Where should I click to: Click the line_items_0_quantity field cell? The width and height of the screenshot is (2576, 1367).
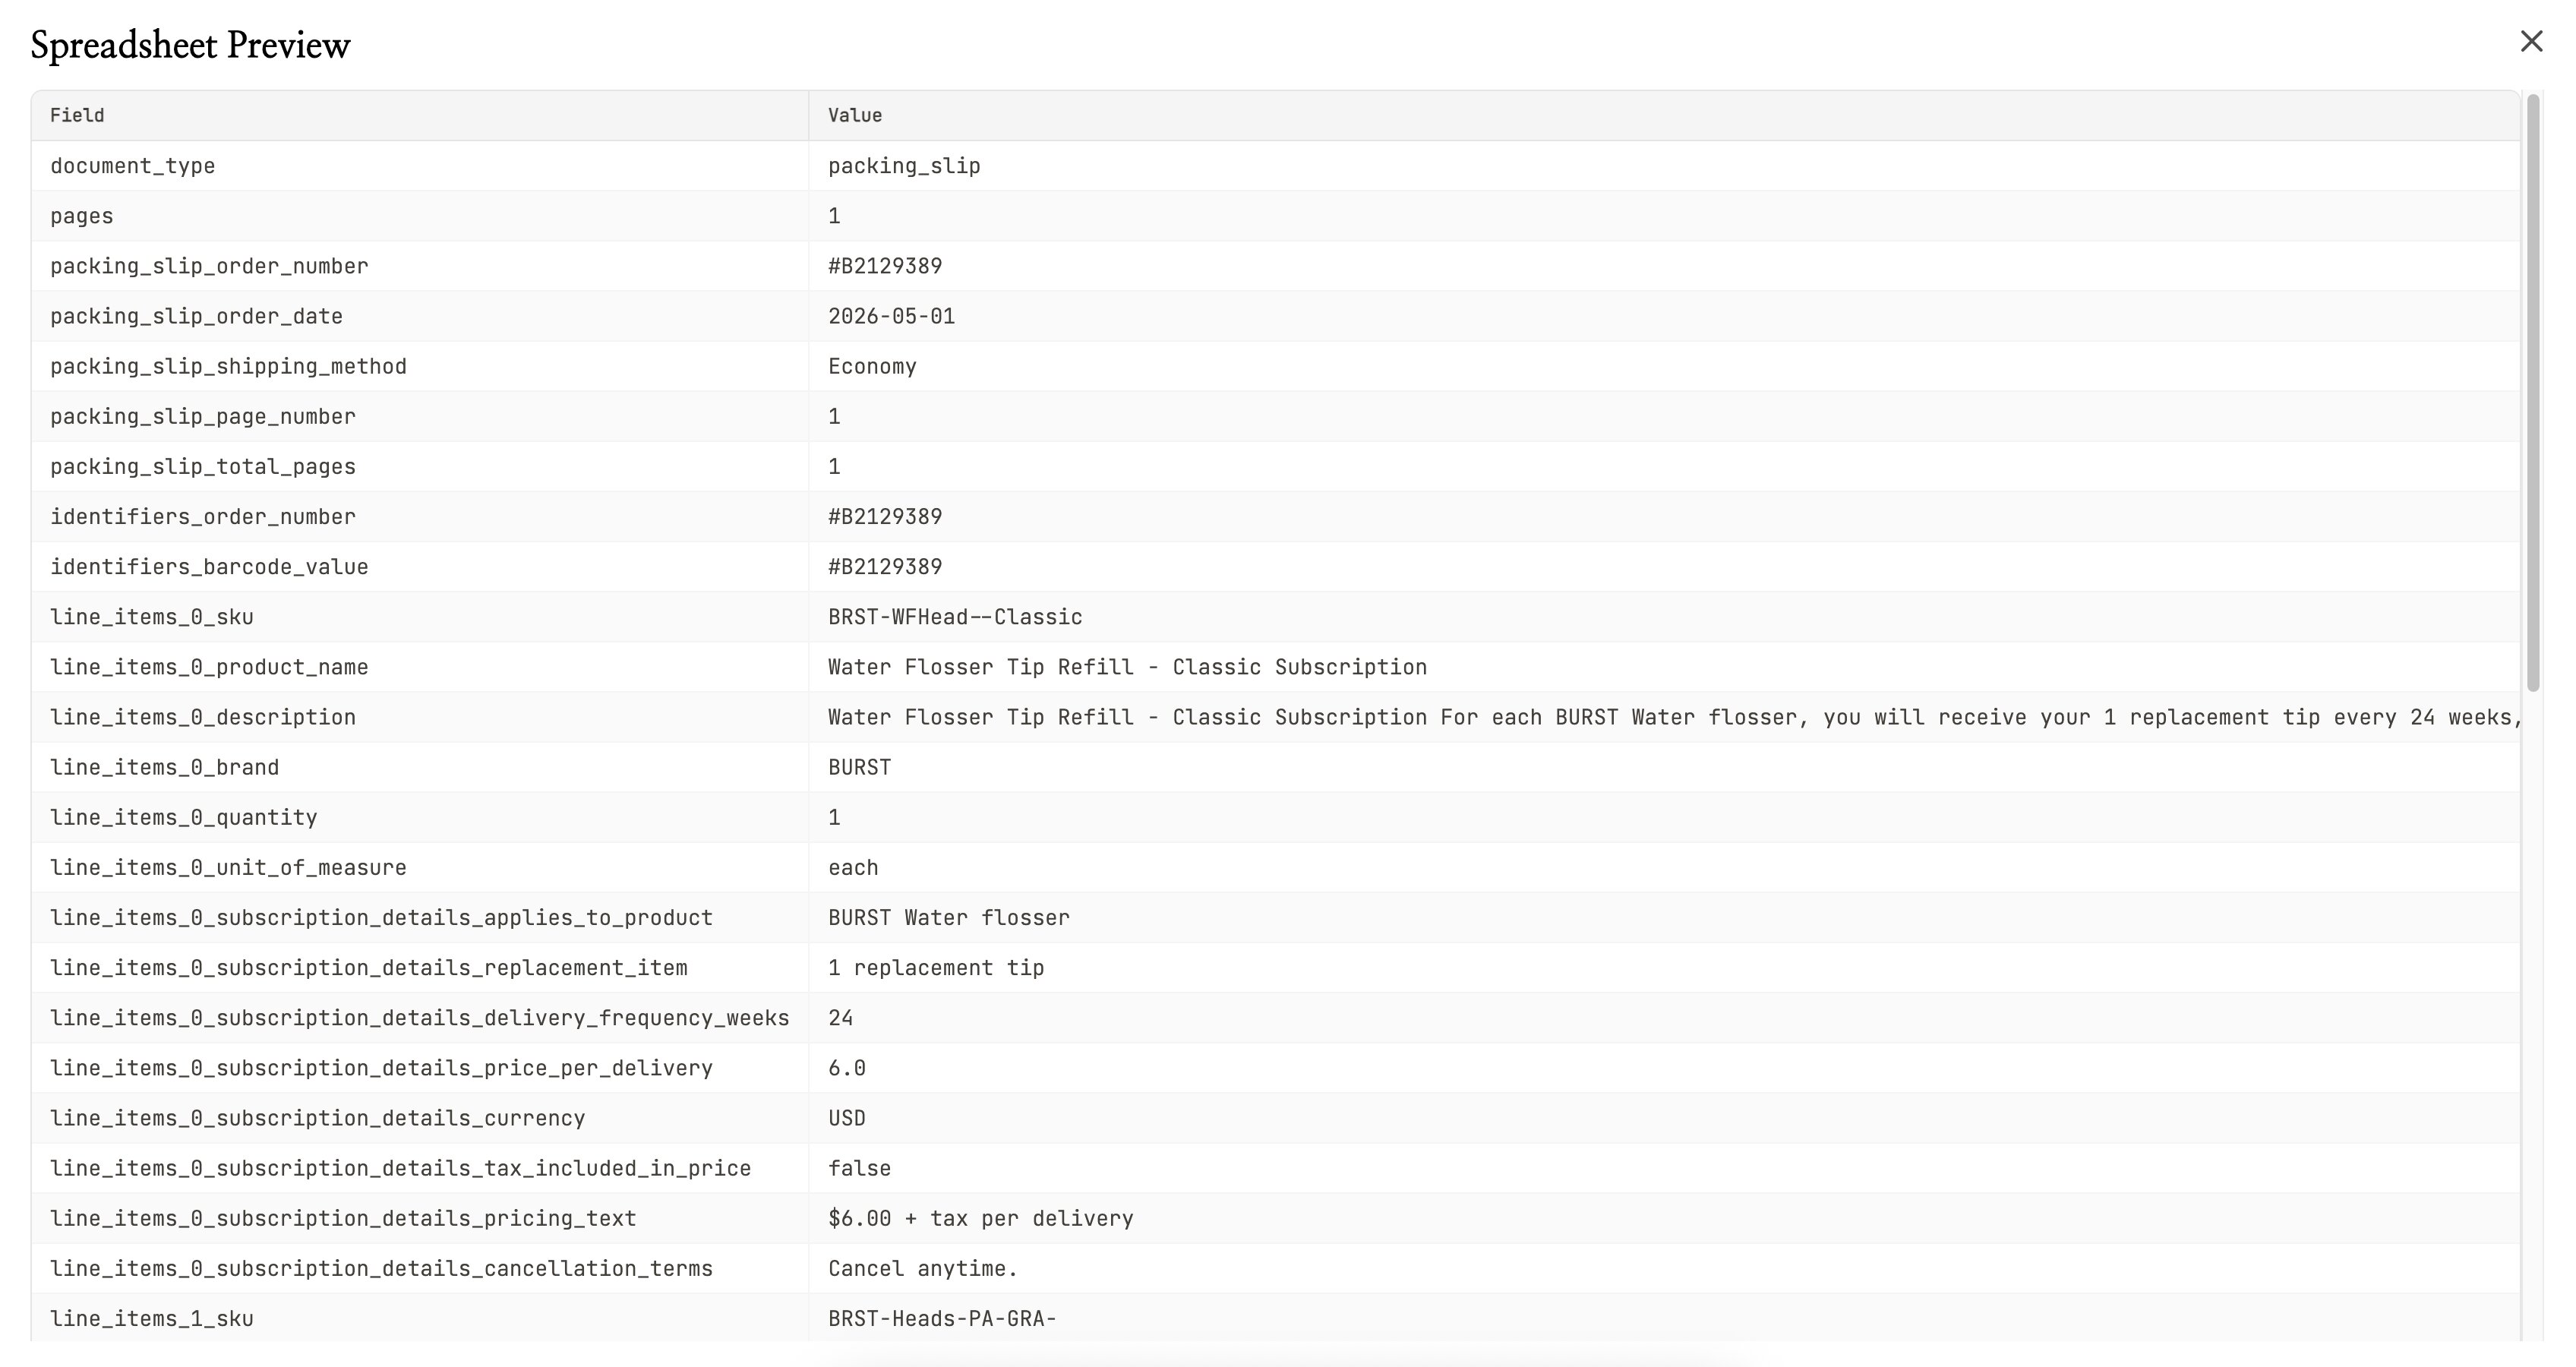420,817
